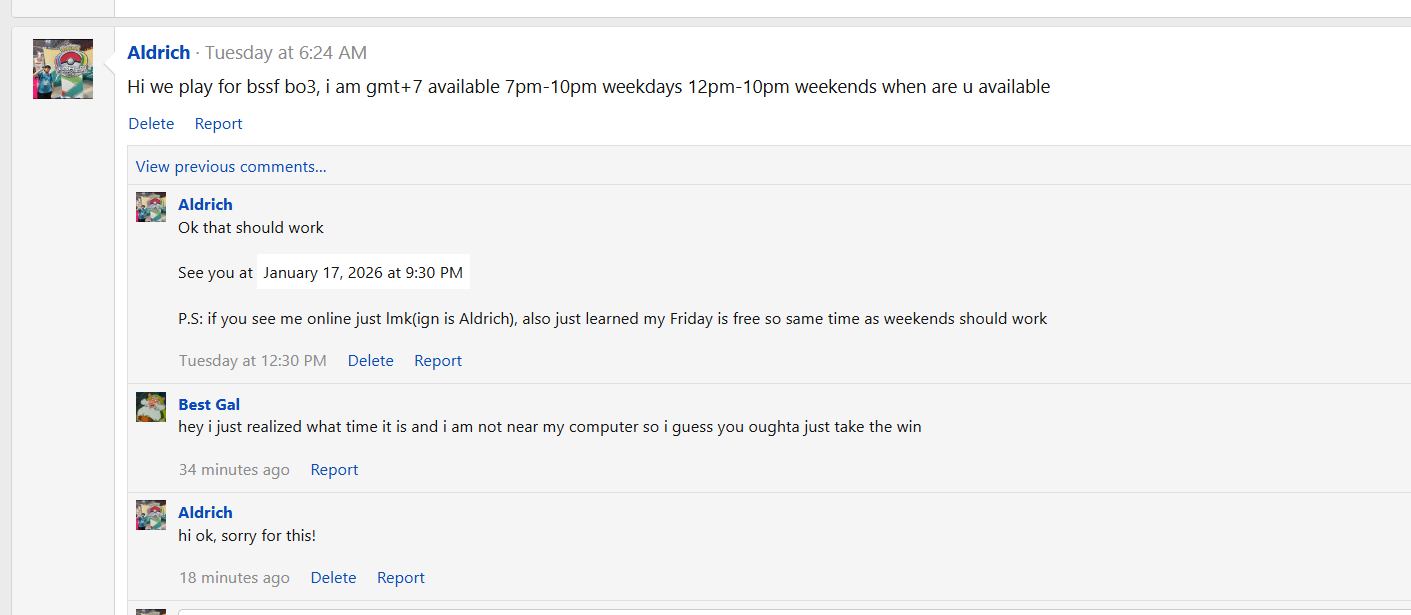This screenshot has width=1411, height=615.
Task: Click Aldrich's avatar beside 'hi ok, sorry'
Action: click(151, 515)
